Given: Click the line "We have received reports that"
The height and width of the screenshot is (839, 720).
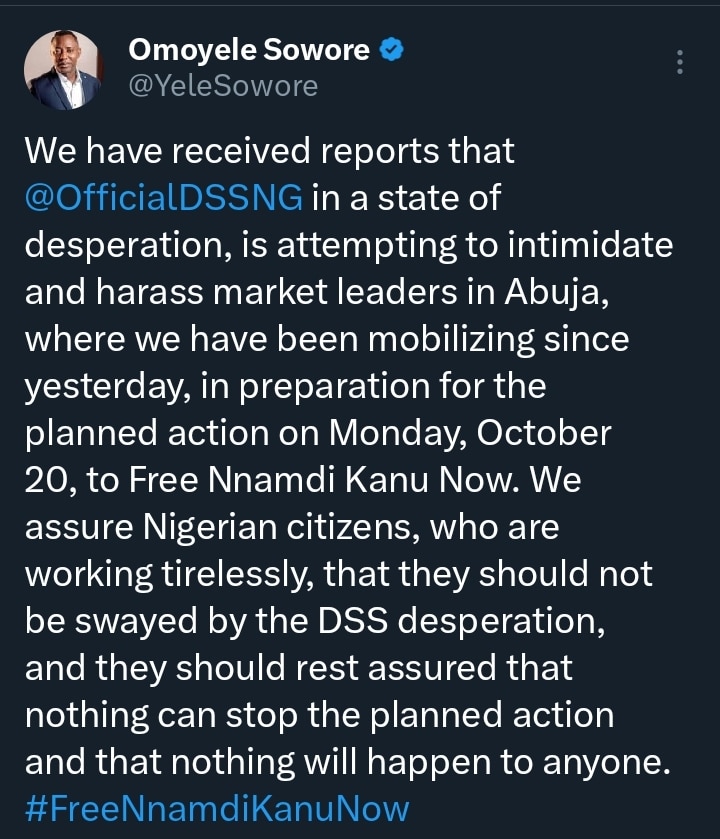Looking at the screenshot, I should pyautogui.click(x=269, y=151).
